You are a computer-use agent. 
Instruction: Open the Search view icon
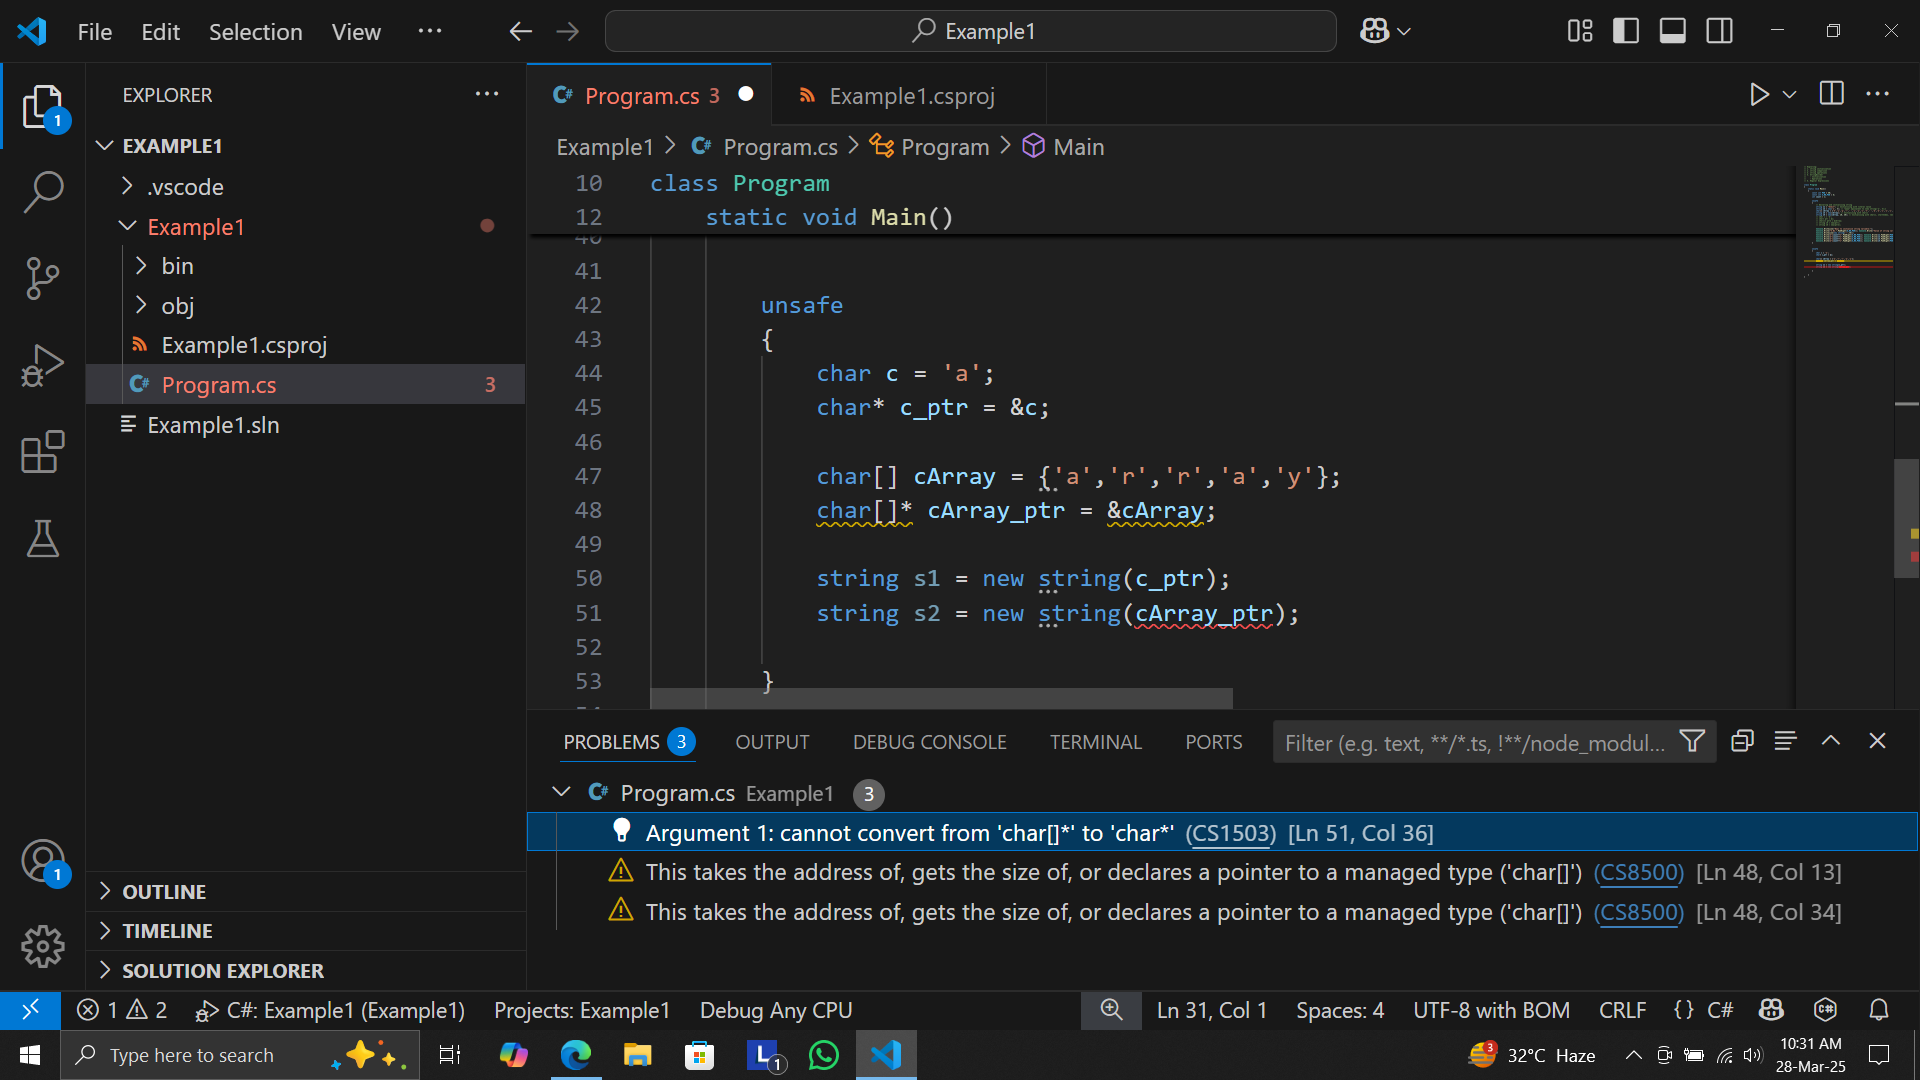tap(42, 192)
